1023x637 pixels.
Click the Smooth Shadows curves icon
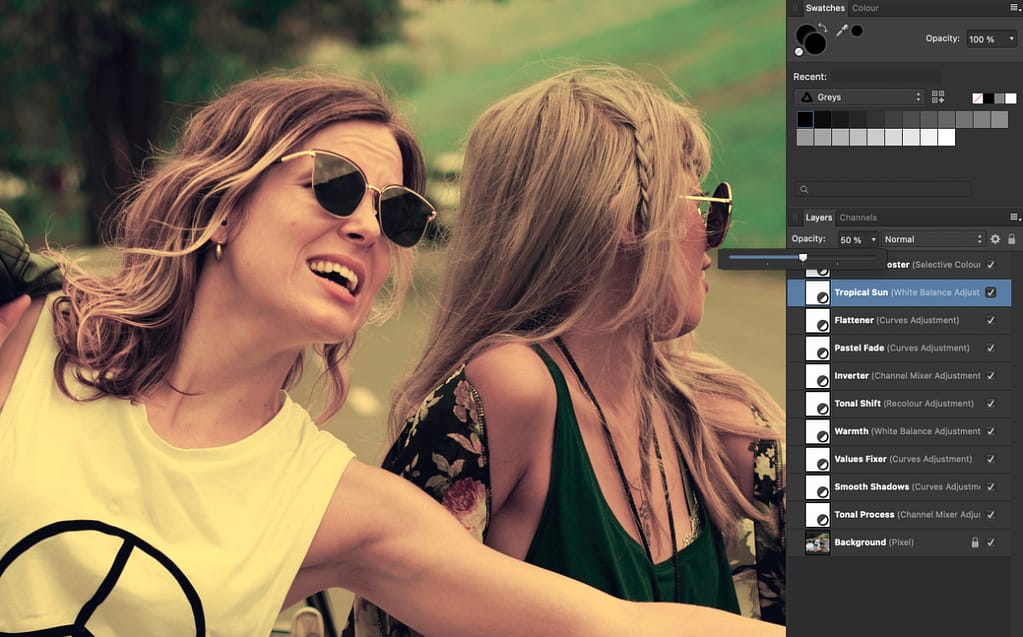pyautogui.click(x=817, y=487)
